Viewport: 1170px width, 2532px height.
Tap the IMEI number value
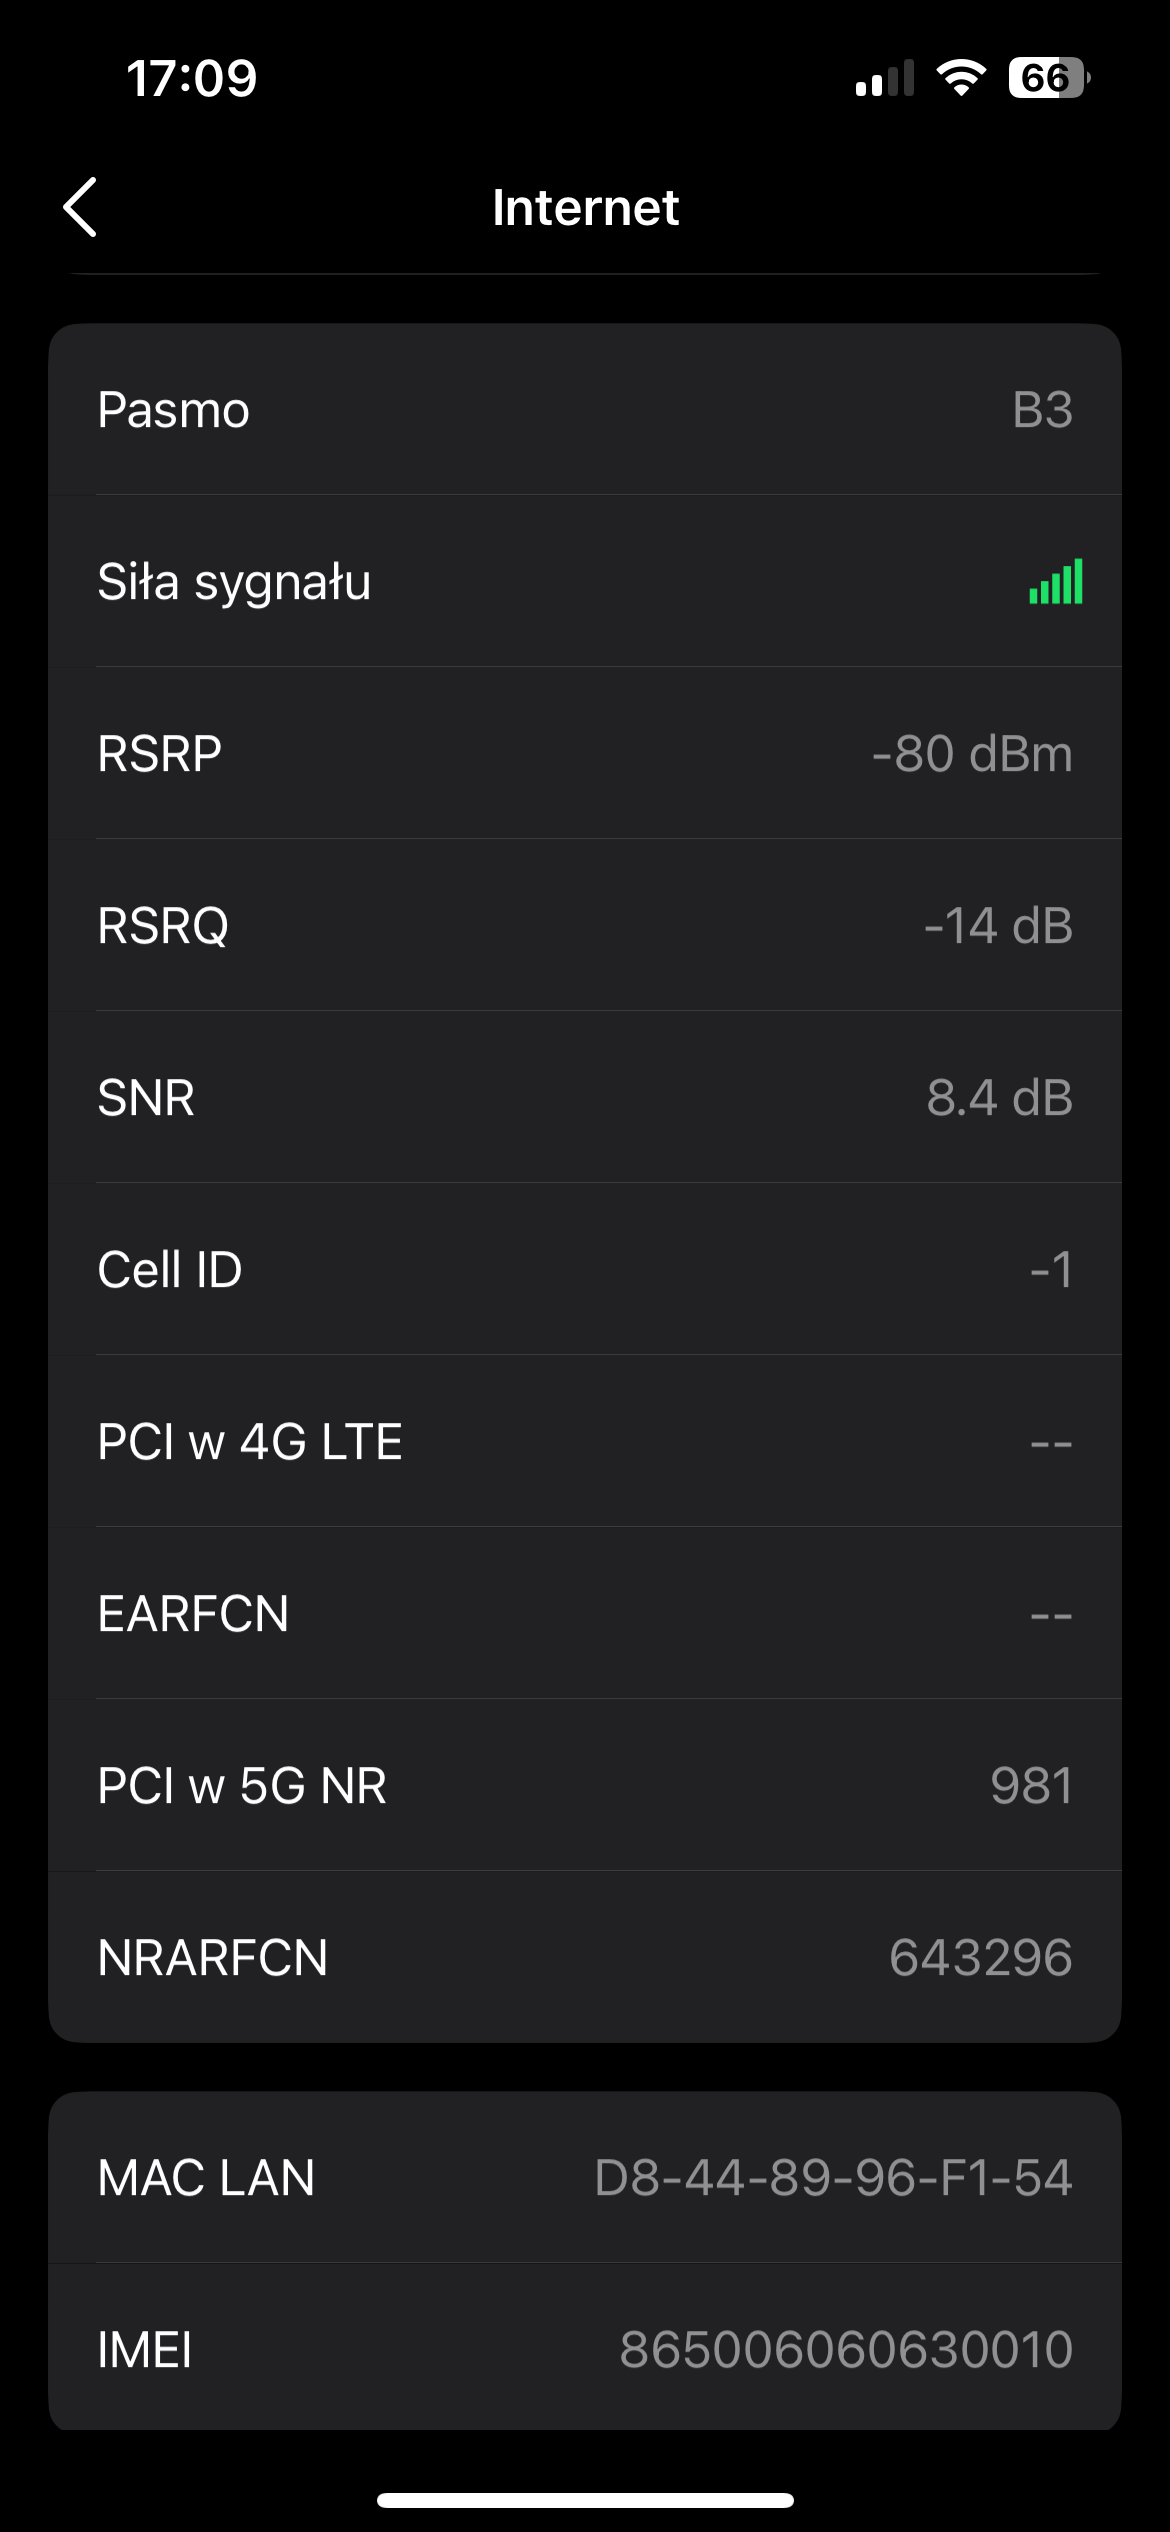(x=846, y=2350)
